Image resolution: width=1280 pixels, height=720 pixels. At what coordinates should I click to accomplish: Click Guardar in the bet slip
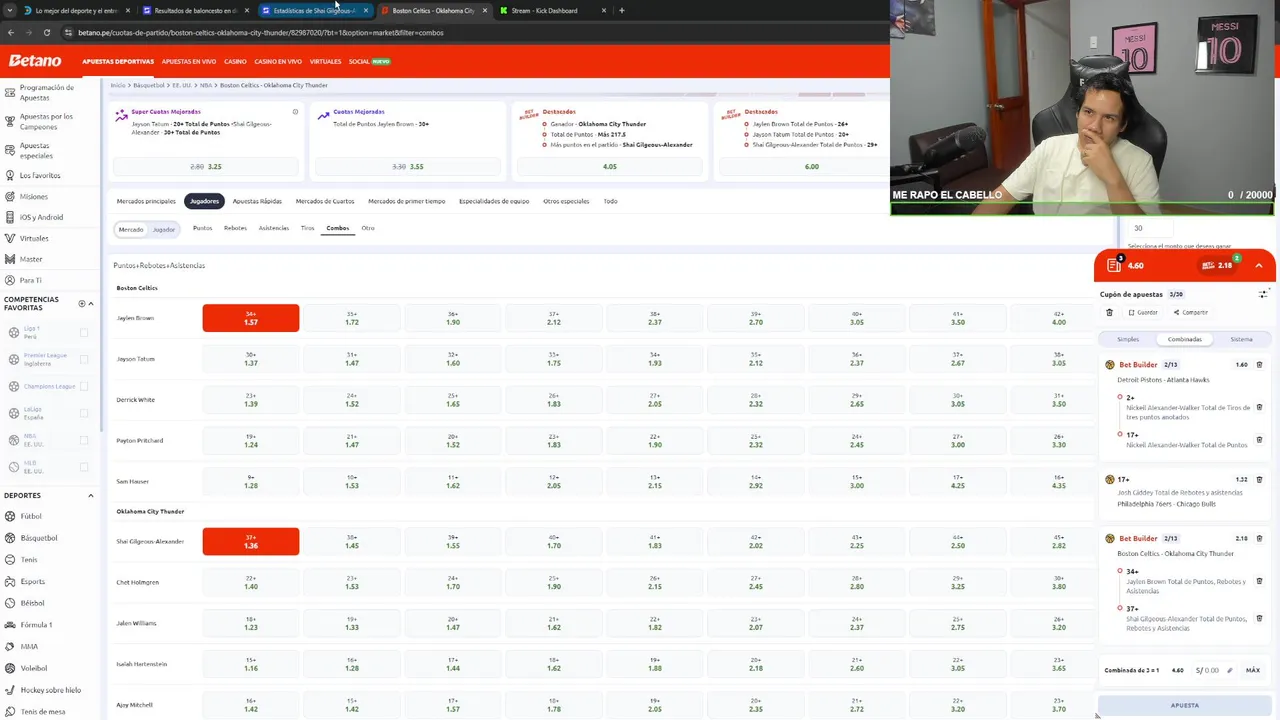point(1143,312)
